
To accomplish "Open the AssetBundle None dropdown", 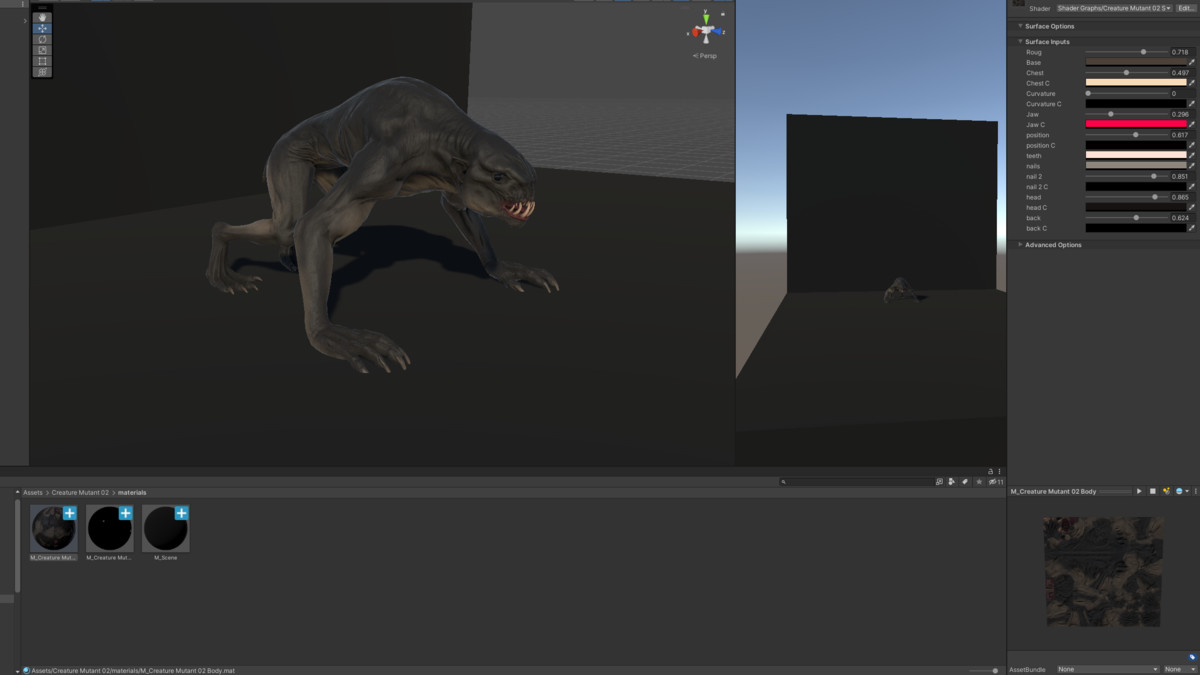I will point(1107,669).
